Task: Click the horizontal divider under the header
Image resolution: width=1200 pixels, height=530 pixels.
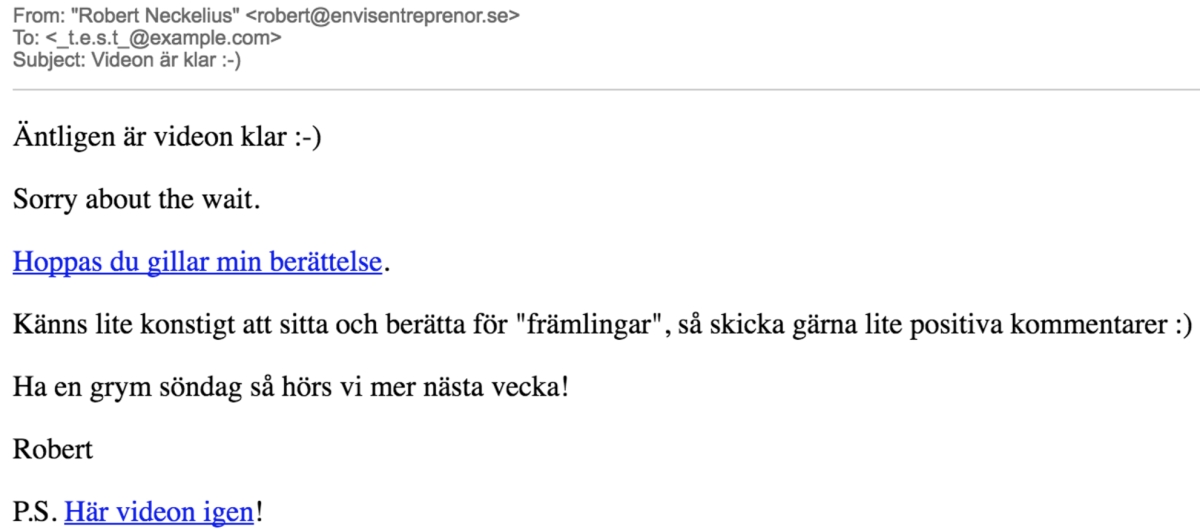Action: tap(600, 90)
